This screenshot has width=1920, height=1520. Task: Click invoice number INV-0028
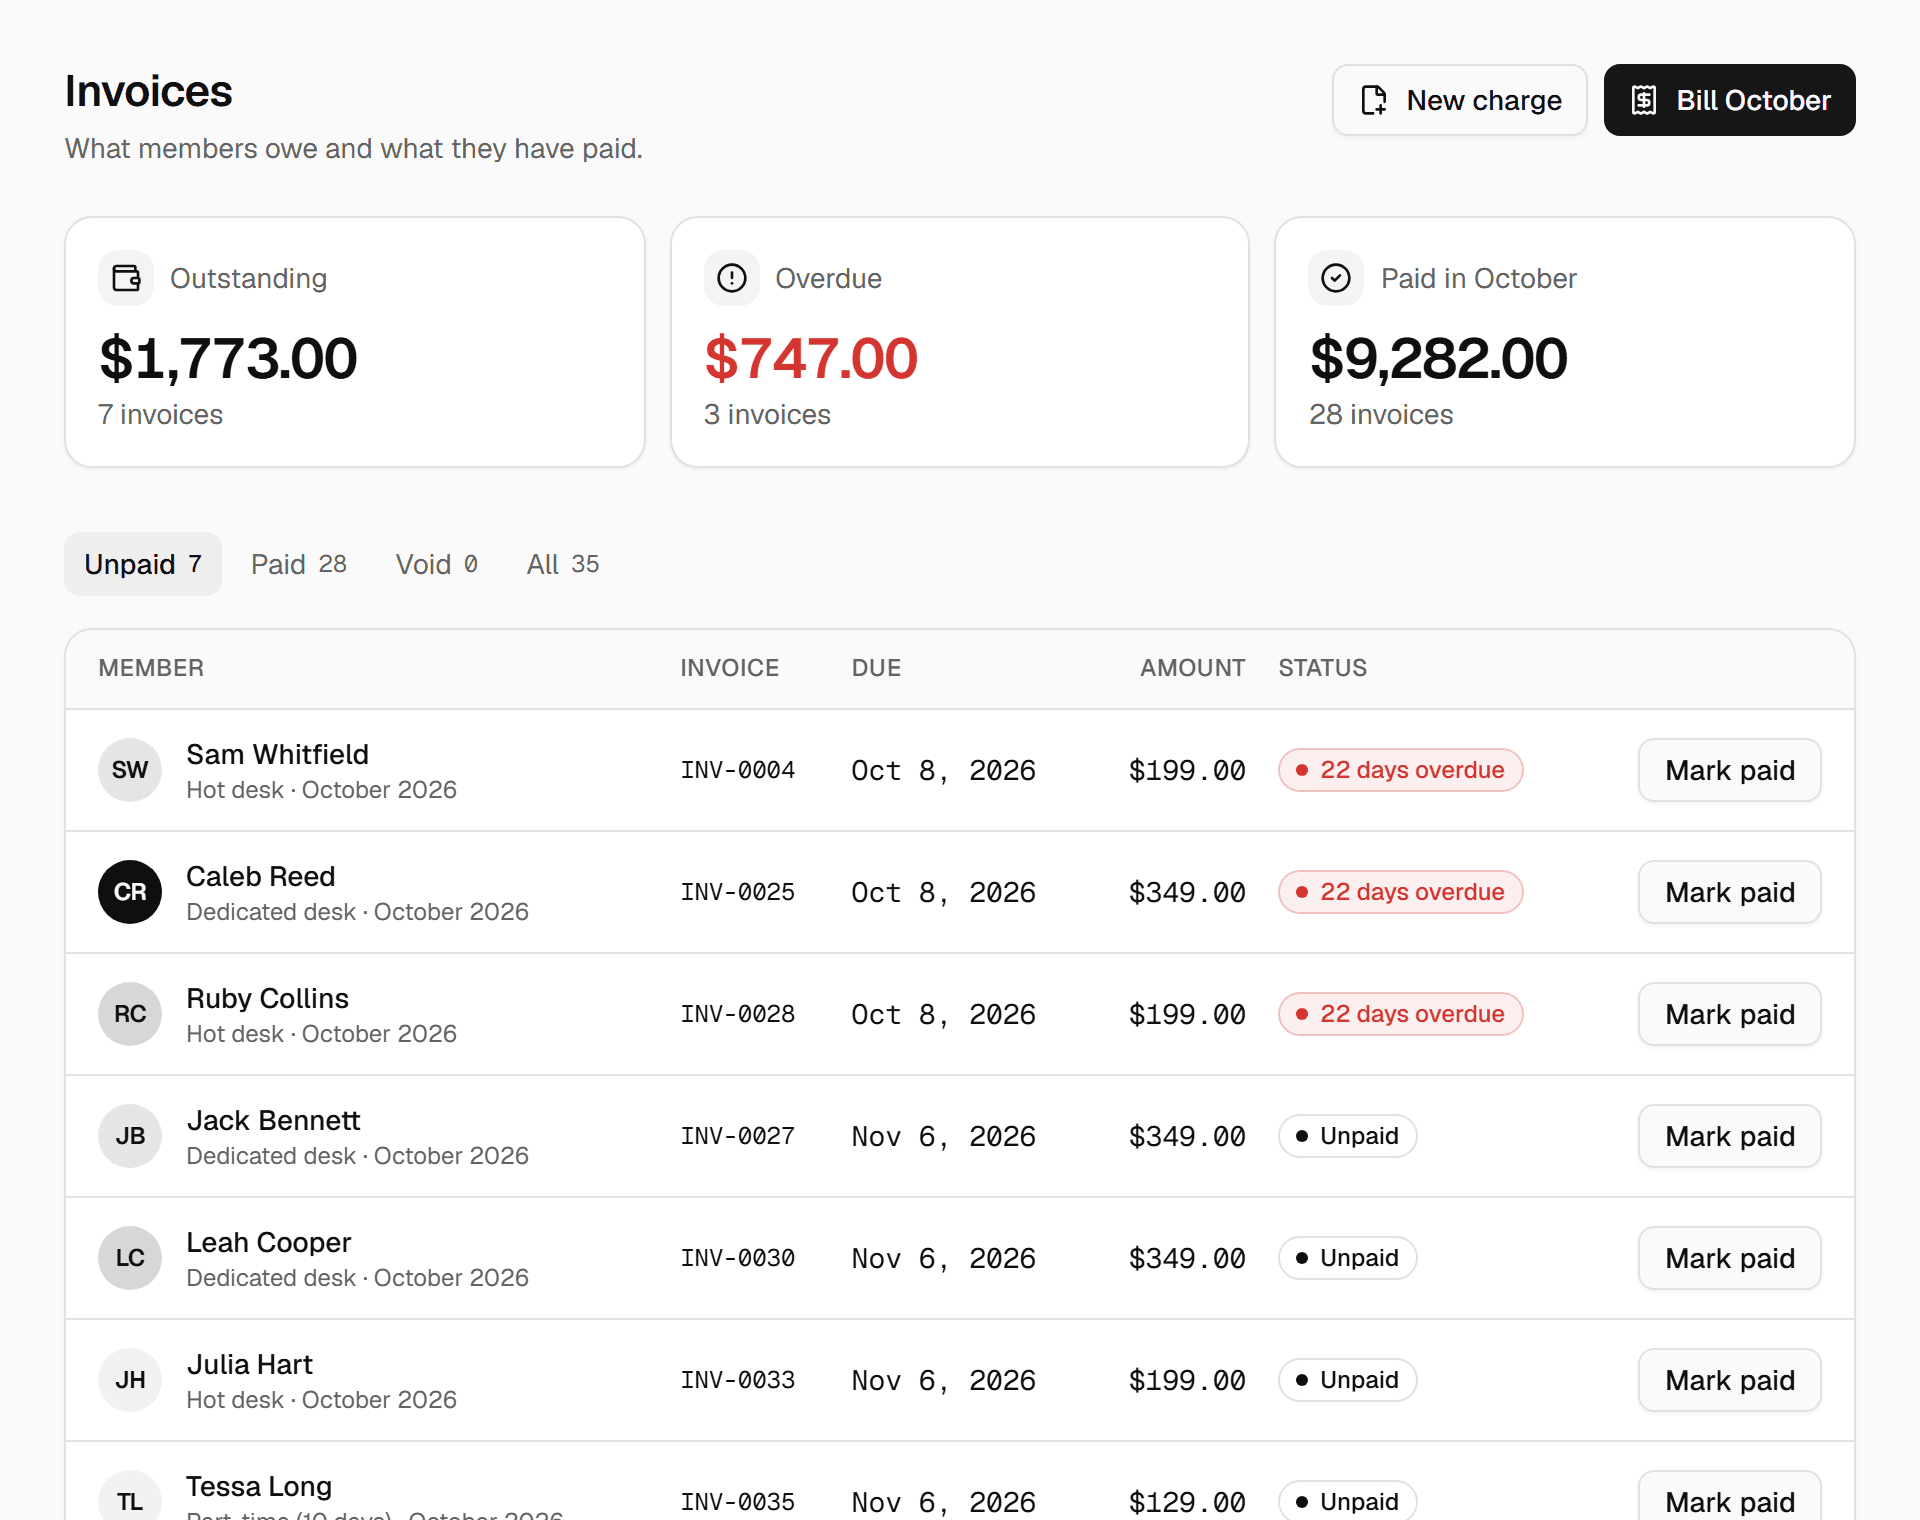click(738, 1014)
